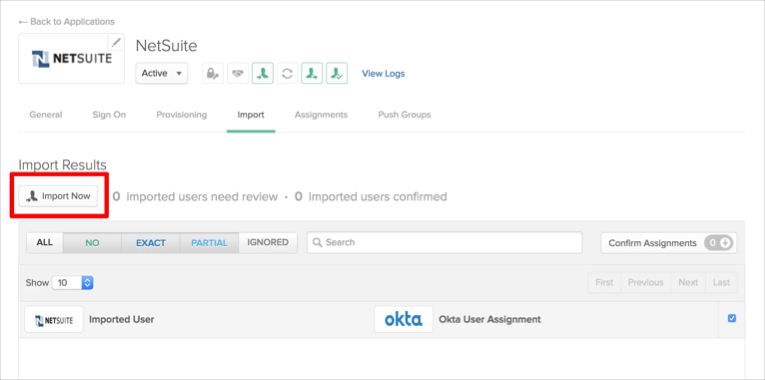This screenshot has width=765, height=380.
Task: Click the Previous pagination button
Action: click(645, 282)
